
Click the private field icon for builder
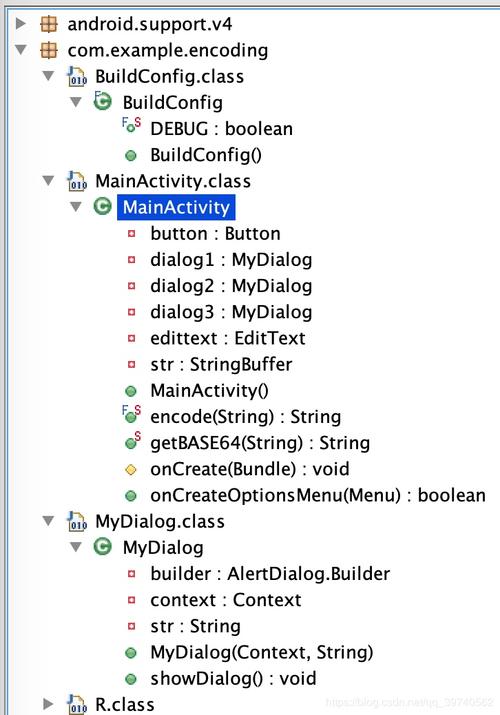click(x=131, y=574)
